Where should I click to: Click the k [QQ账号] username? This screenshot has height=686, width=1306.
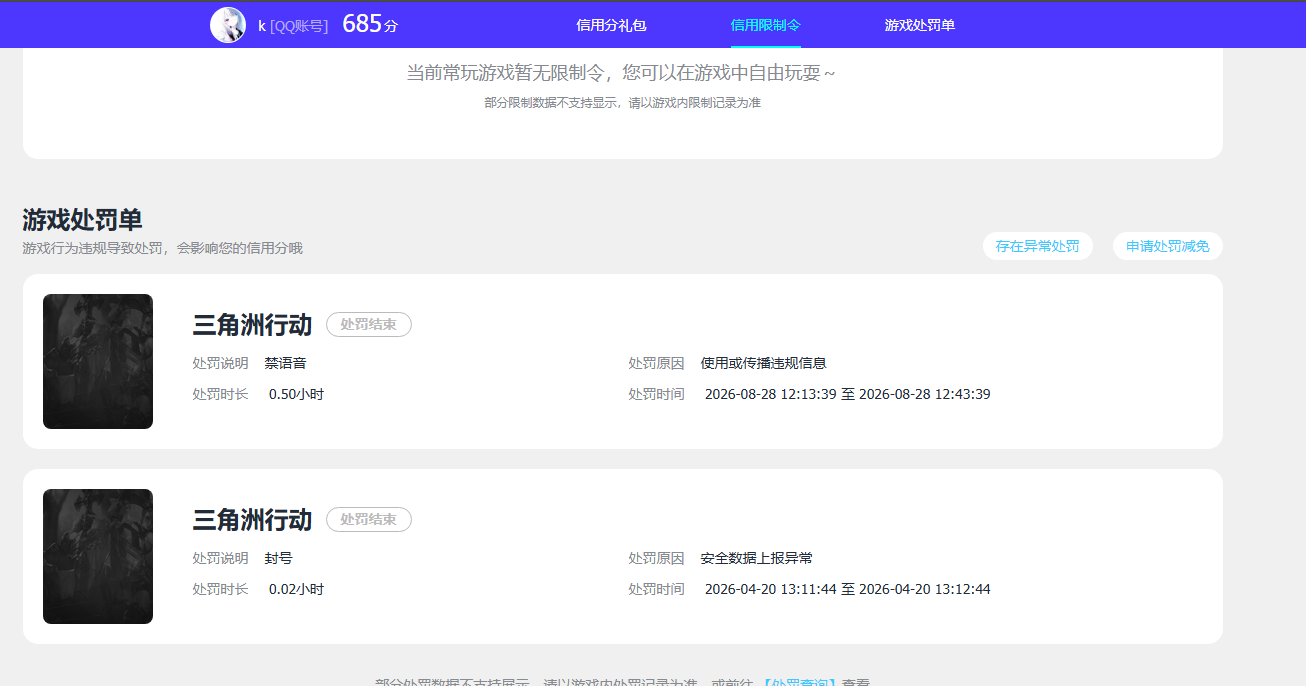[x=293, y=25]
